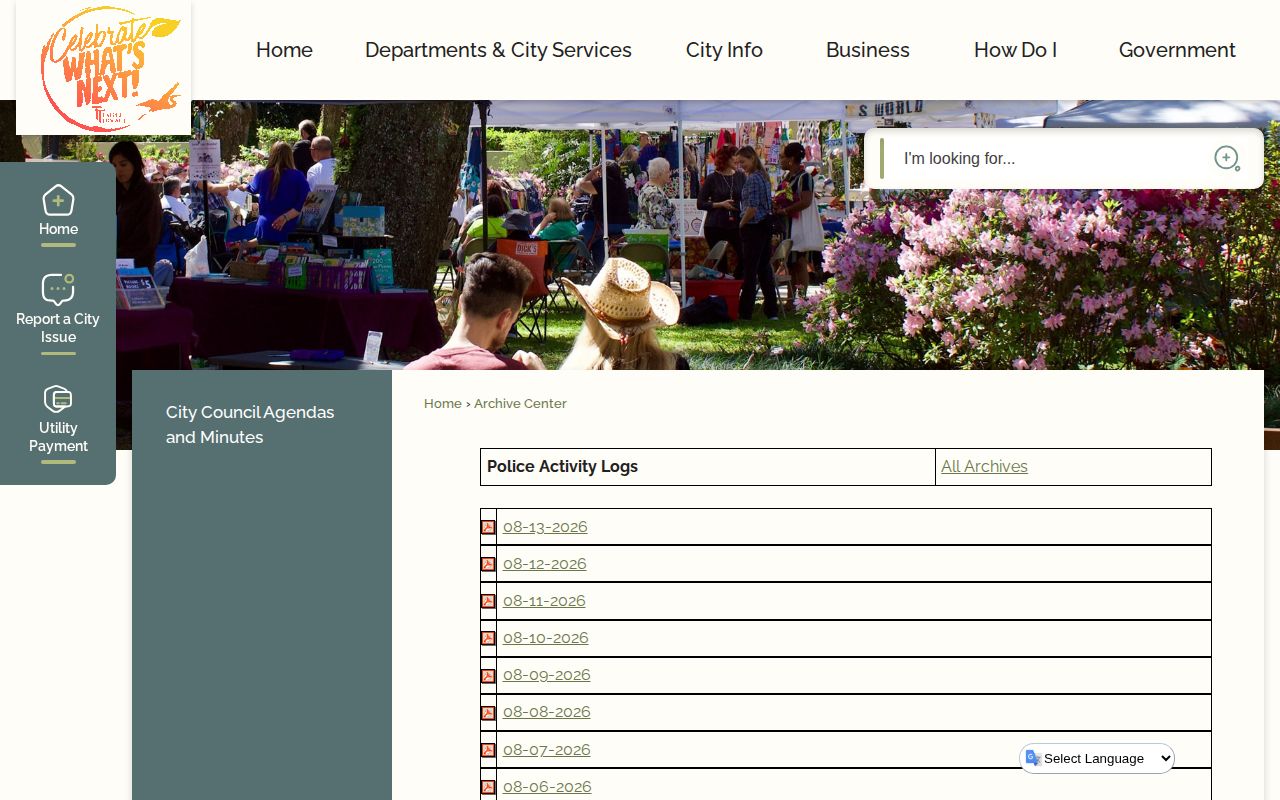Open the City Info menu

[x=724, y=50]
